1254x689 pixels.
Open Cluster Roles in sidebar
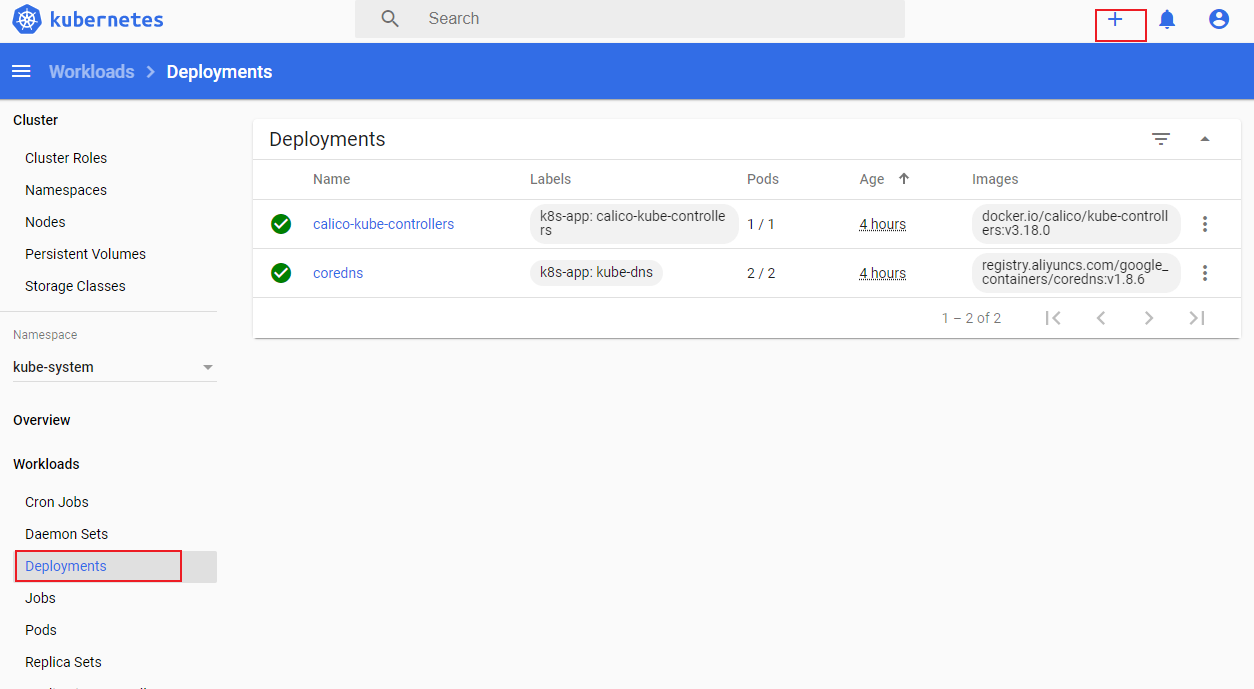coord(66,158)
